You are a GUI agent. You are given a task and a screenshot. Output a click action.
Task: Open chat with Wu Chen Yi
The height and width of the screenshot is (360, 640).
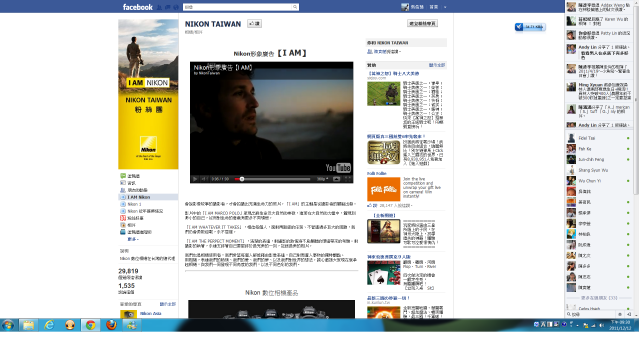click(x=598, y=181)
